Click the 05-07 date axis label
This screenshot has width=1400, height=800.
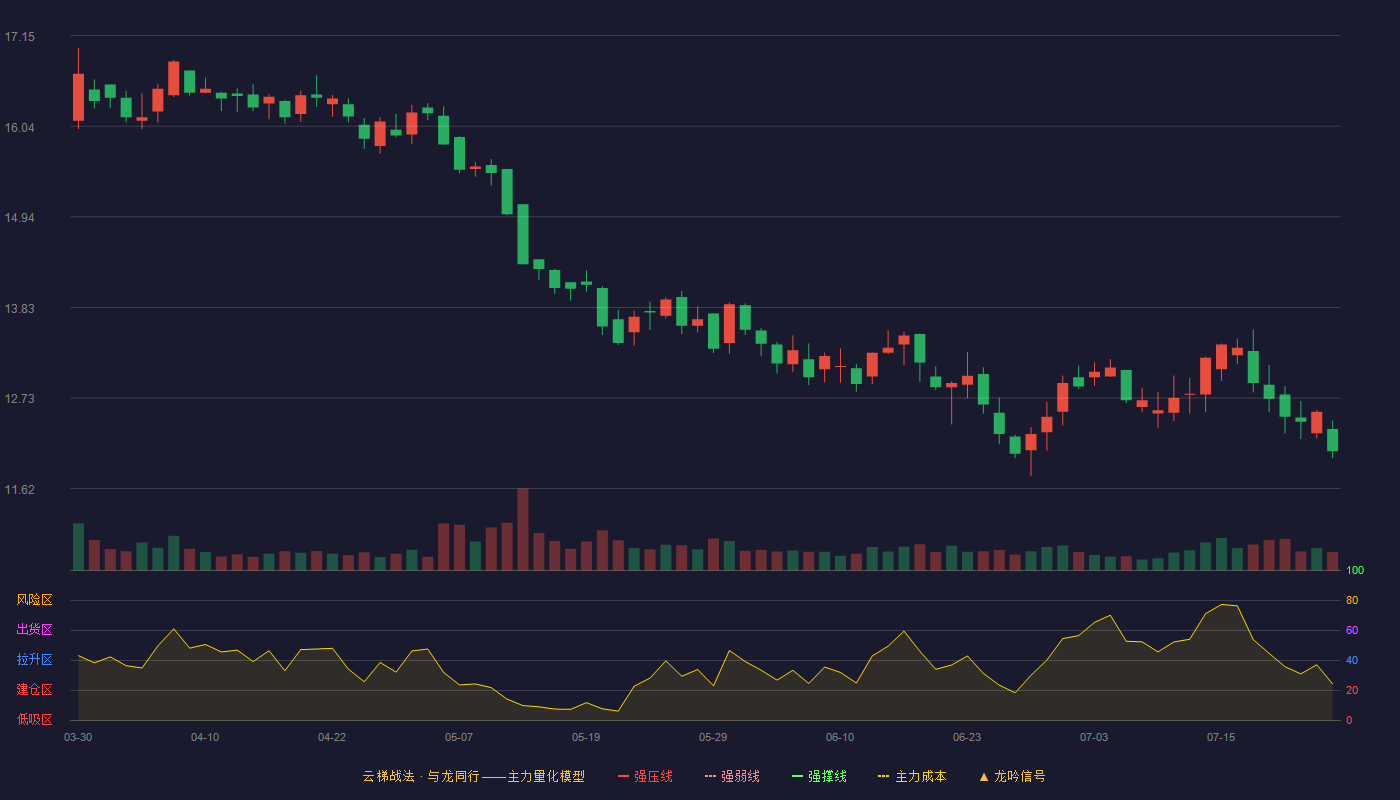pos(459,737)
